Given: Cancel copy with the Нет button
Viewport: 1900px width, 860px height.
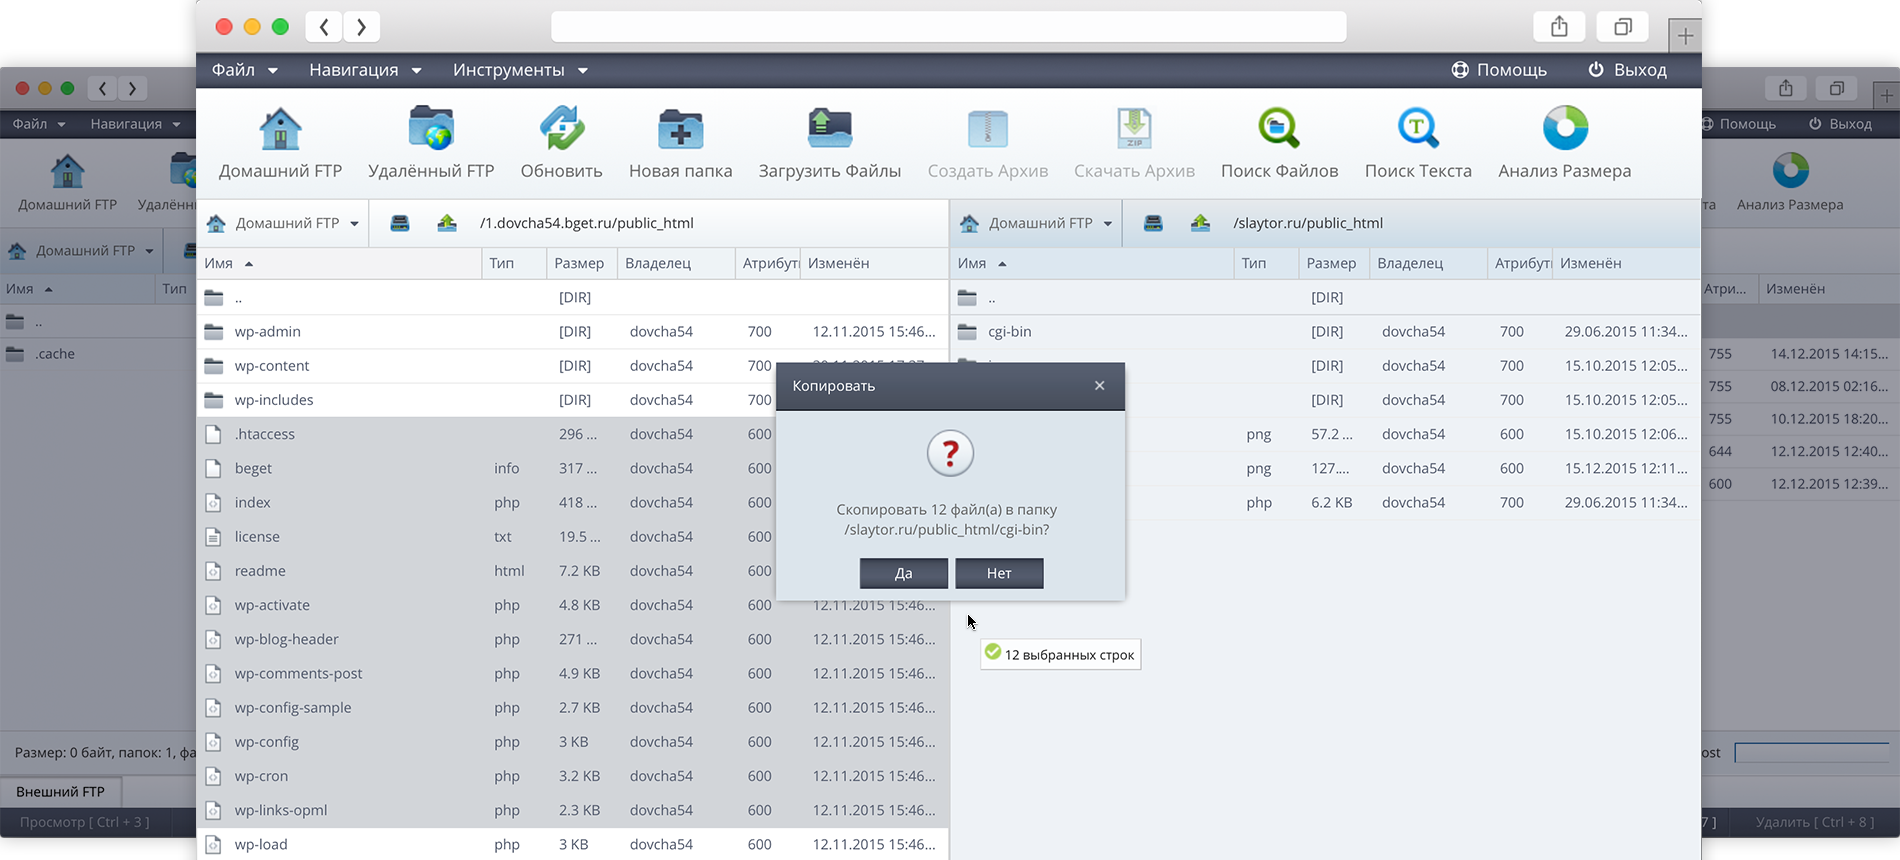Looking at the screenshot, I should 999,573.
